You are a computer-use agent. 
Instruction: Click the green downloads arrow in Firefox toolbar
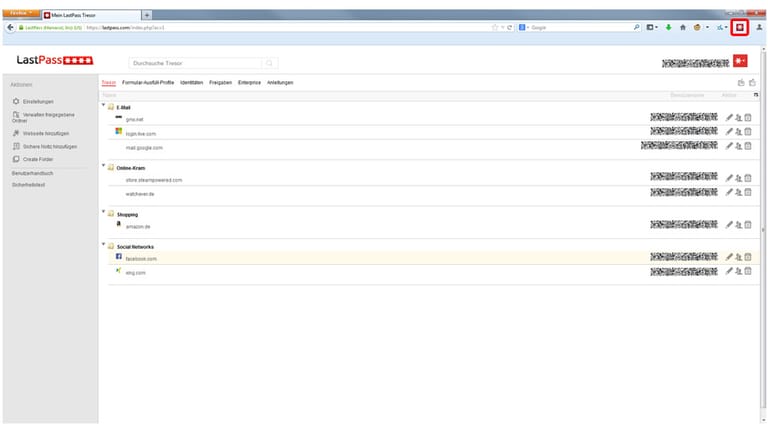click(x=668, y=27)
